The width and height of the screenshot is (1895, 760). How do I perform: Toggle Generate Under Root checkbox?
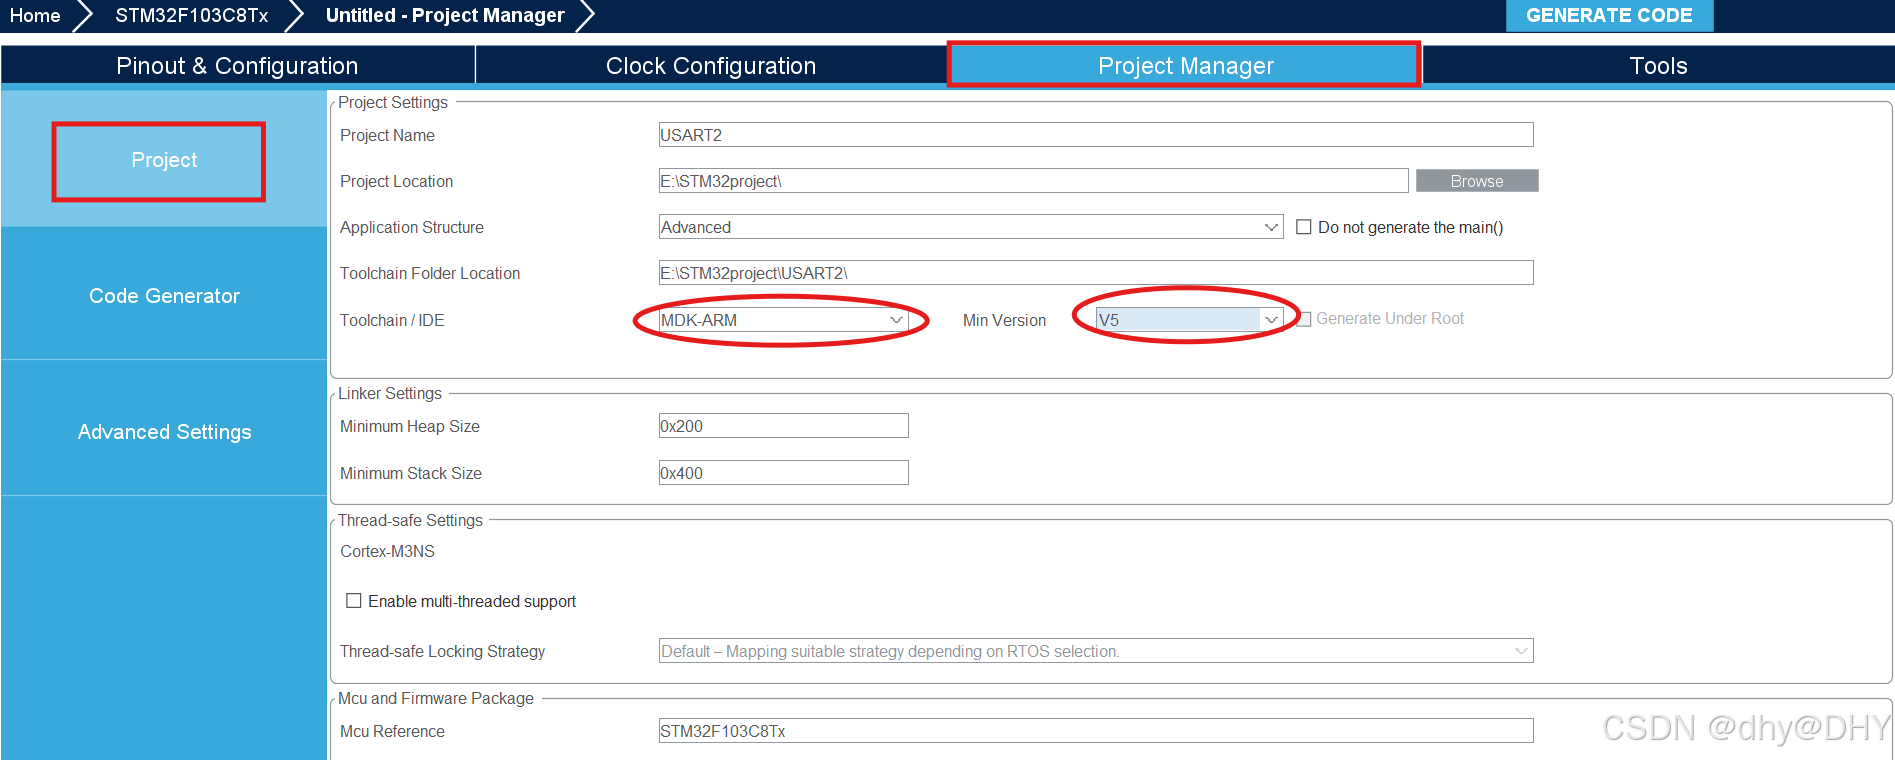[1304, 319]
